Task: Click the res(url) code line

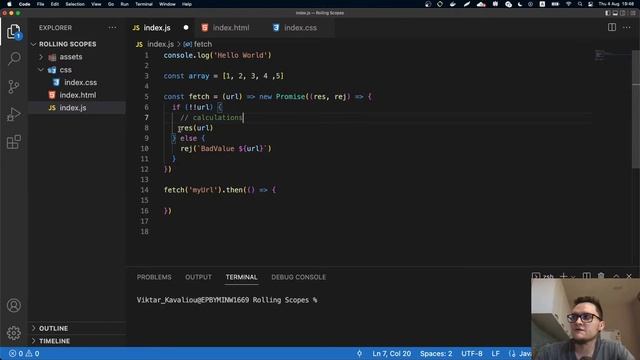Action: (x=196, y=128)
